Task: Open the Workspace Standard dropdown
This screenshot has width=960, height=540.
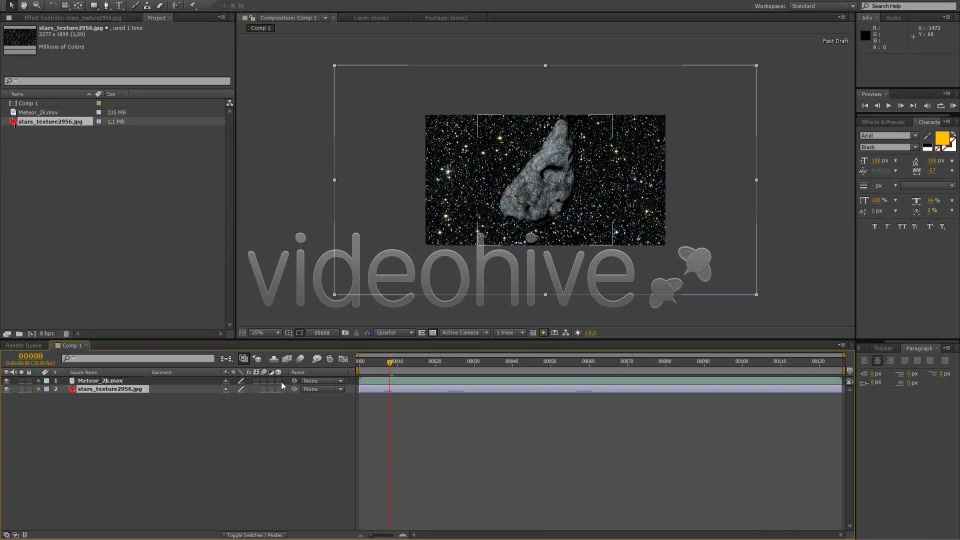Action: click(822, 6)
